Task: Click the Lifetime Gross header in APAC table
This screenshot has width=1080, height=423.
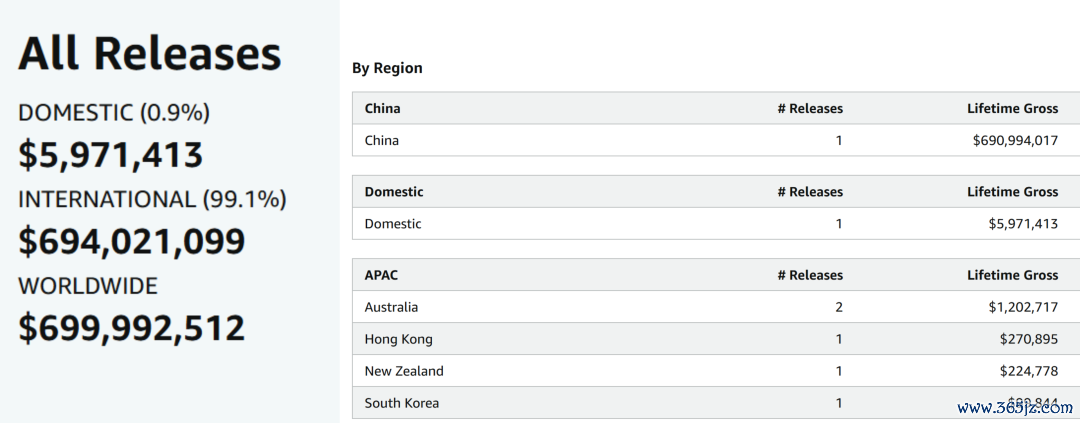Action: point(1012,275)
